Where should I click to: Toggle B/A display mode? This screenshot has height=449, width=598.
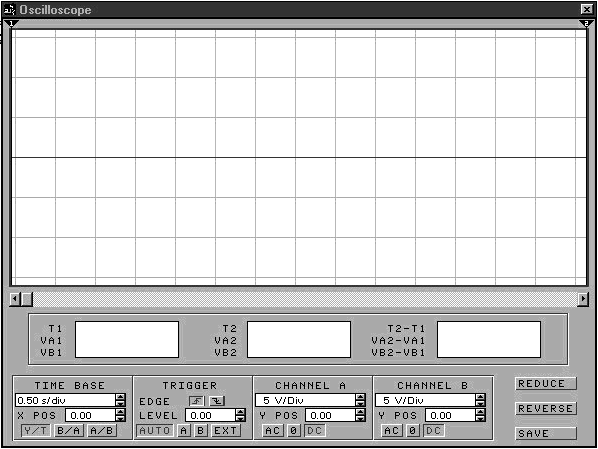69,431
